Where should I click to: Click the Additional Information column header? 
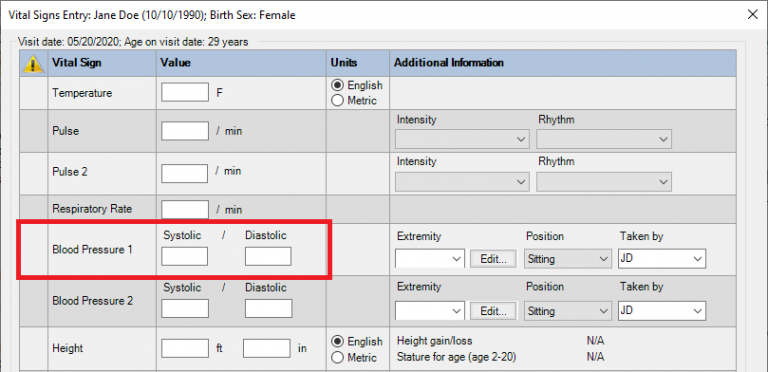click(x=563, y=63)
